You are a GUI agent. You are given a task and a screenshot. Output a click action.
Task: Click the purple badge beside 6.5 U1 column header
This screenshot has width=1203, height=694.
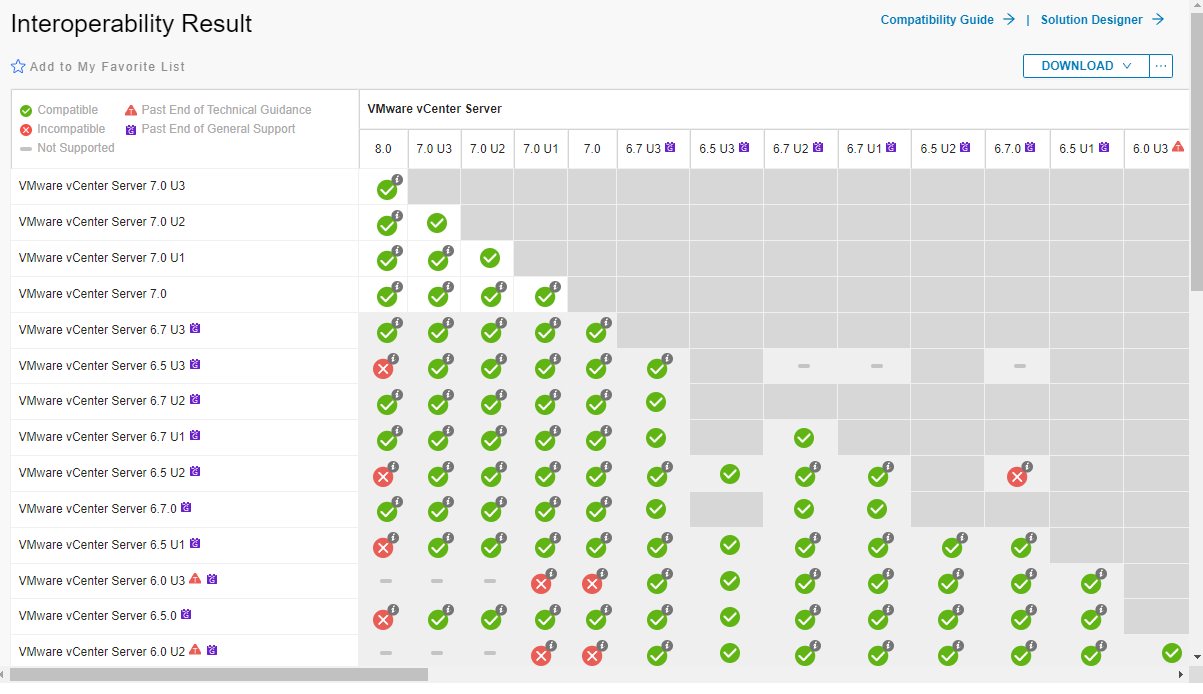[1104, 148]
